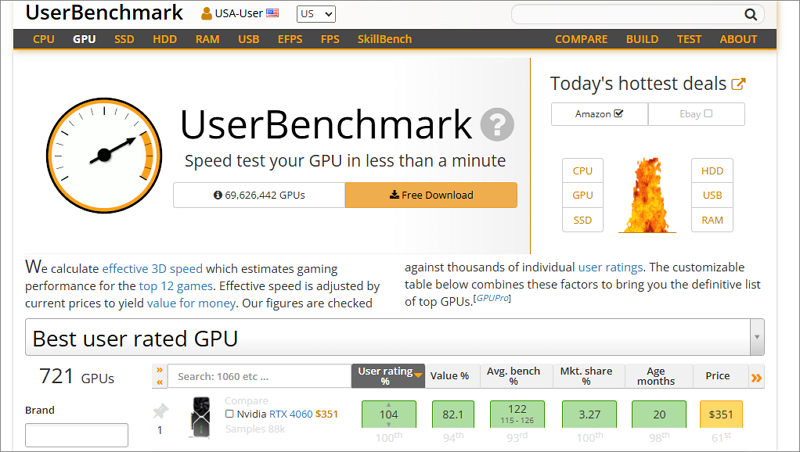This screenshot has height=452, width=800.
Task: Go to SkillBench in navigation
Action: [384, 39]
